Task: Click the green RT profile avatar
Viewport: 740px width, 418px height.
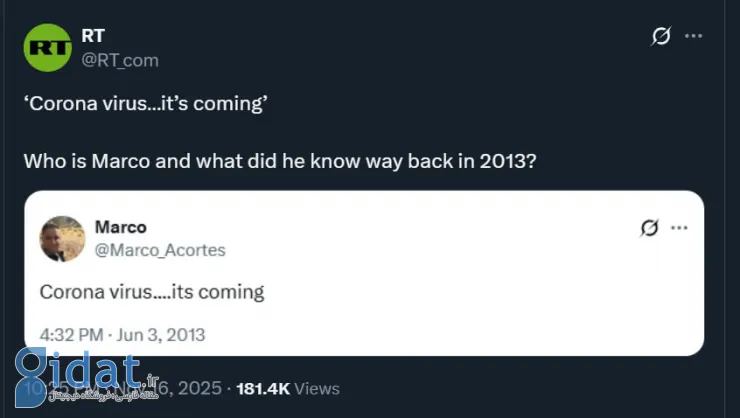Action: tap(47, 47)
